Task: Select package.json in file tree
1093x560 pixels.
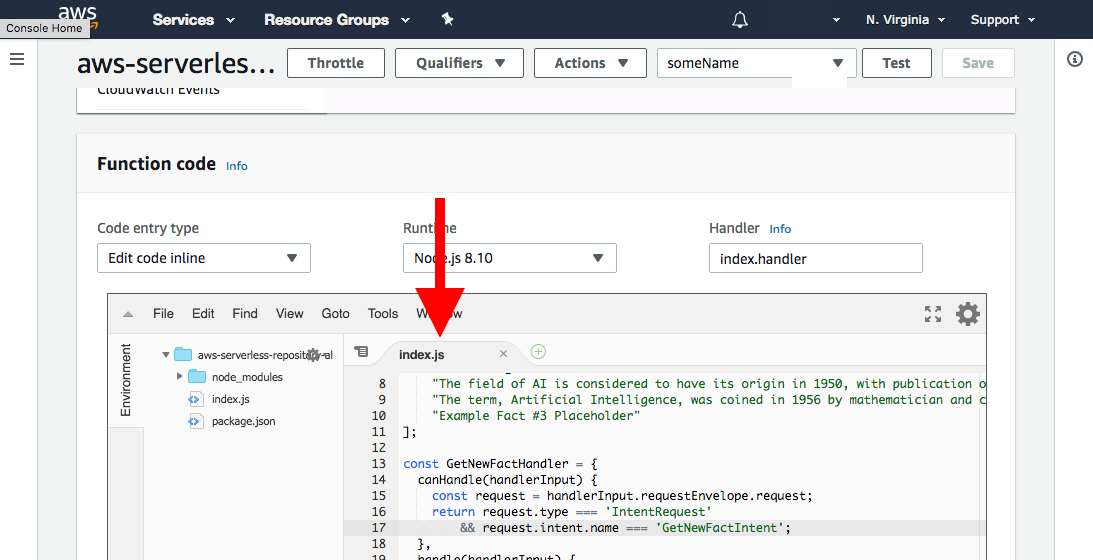Action: click(x=243, y=421)
